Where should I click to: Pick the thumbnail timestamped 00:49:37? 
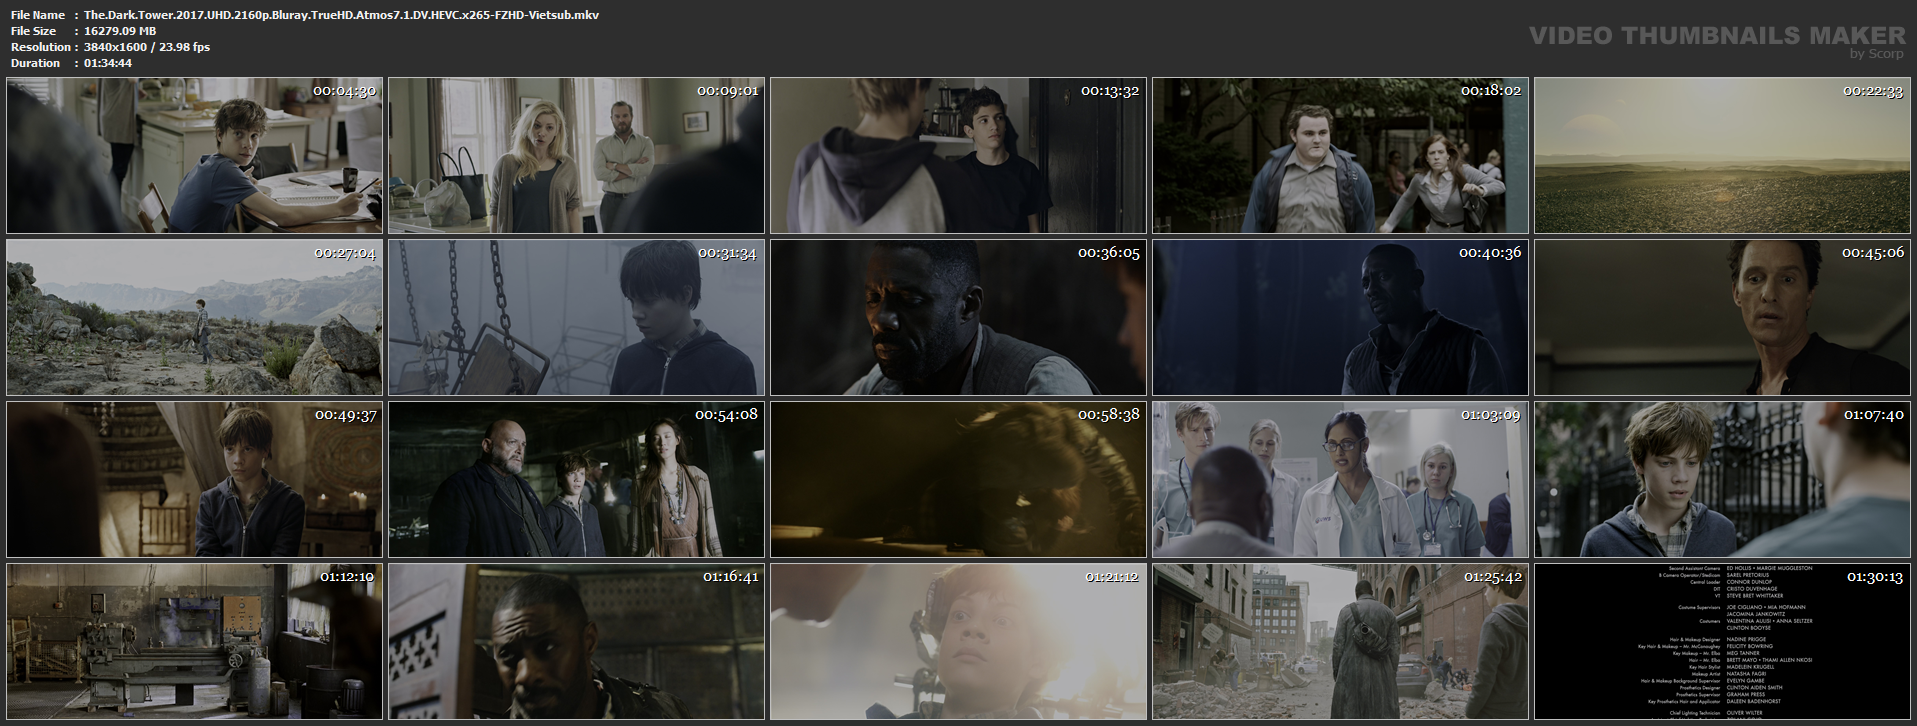pos(194,479)
